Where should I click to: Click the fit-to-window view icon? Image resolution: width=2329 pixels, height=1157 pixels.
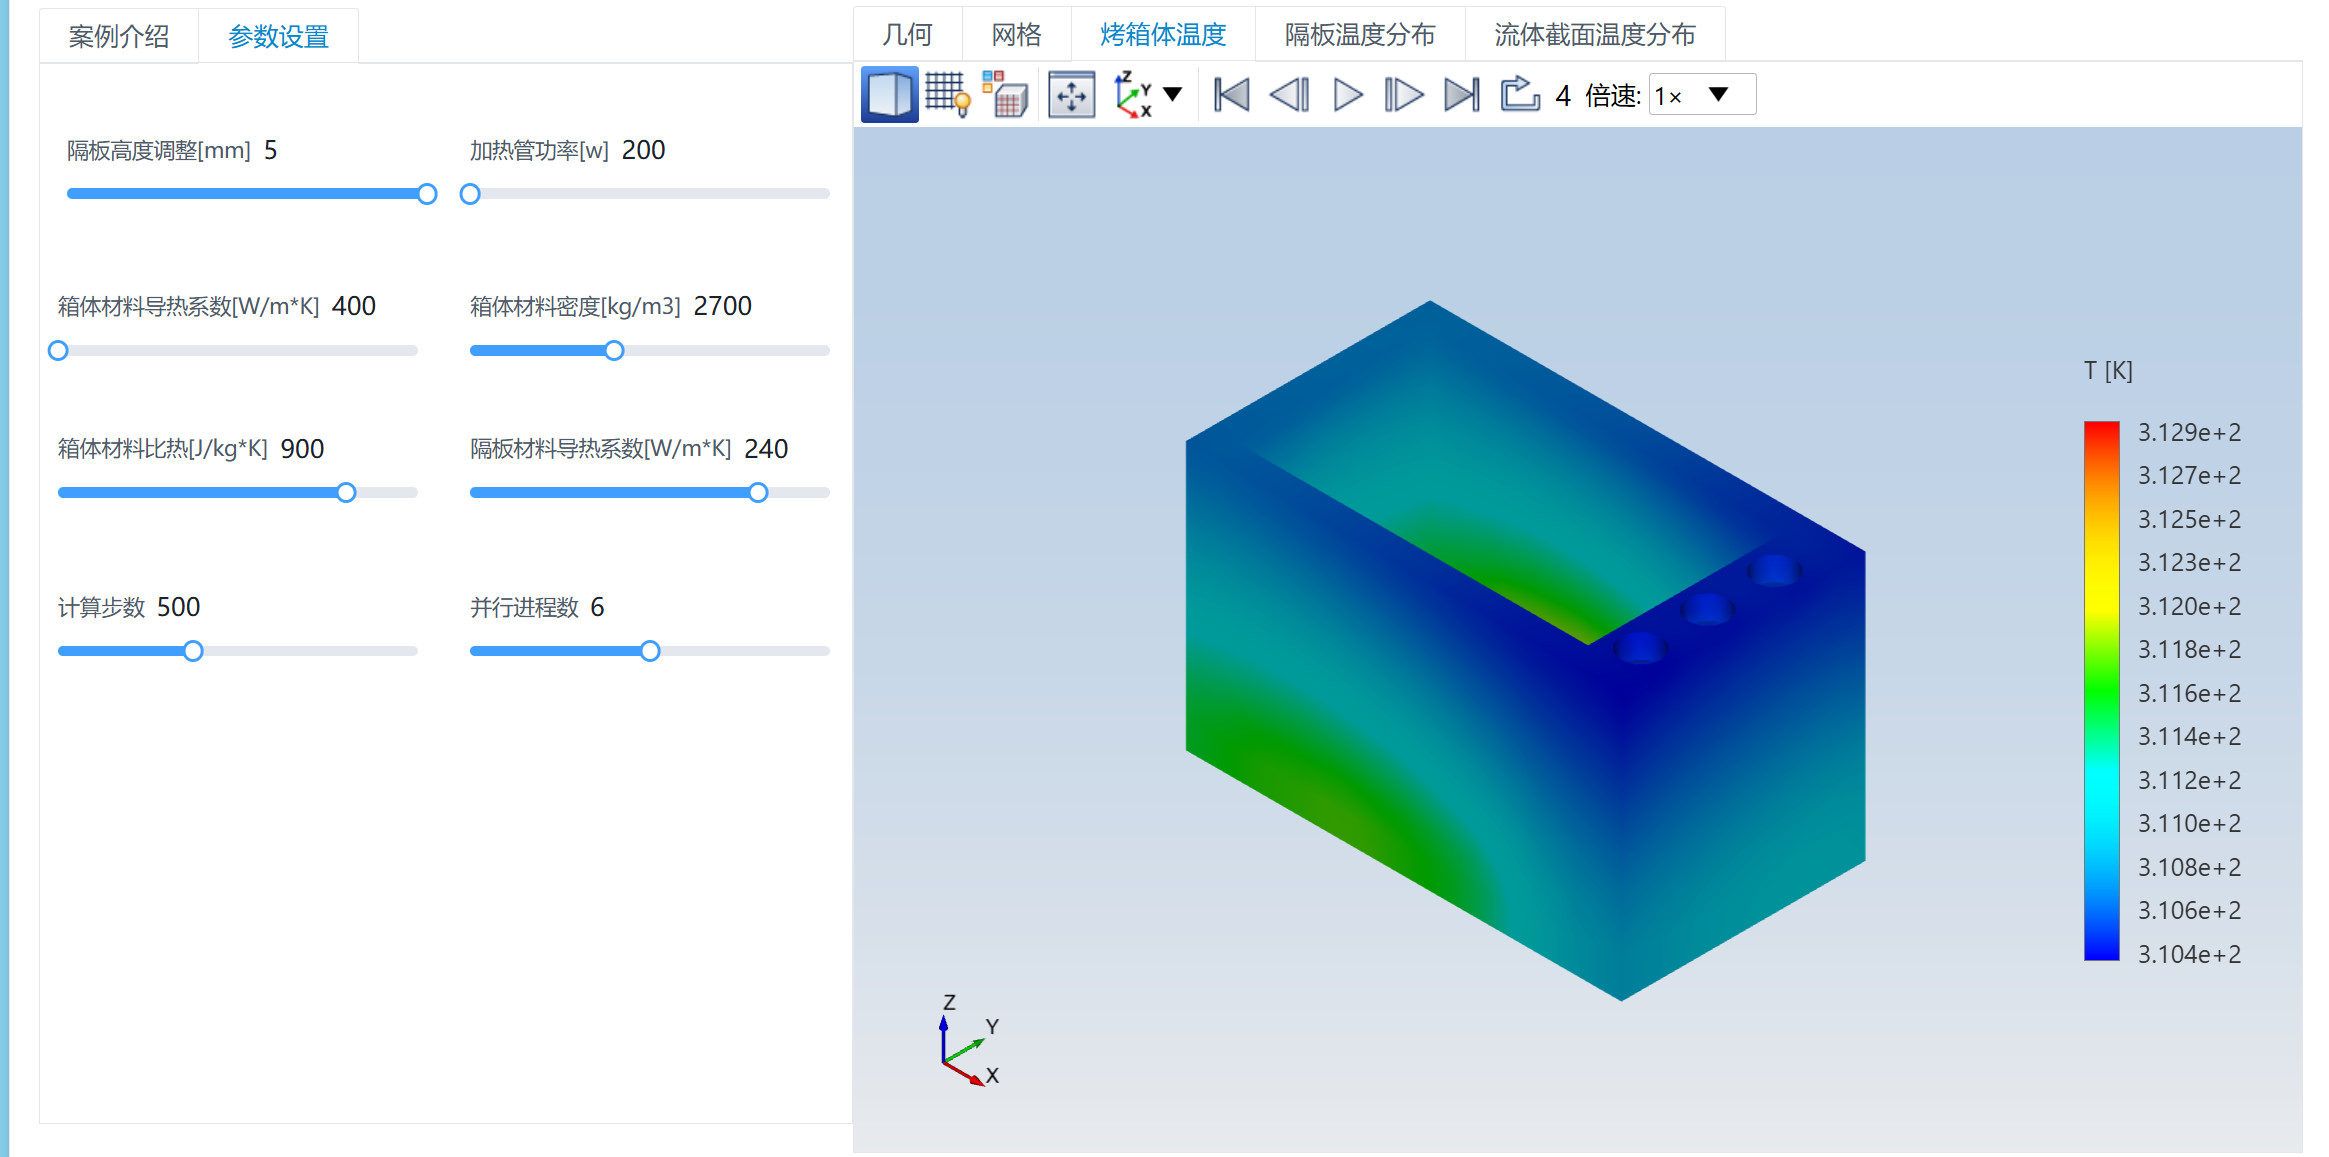1071,95
